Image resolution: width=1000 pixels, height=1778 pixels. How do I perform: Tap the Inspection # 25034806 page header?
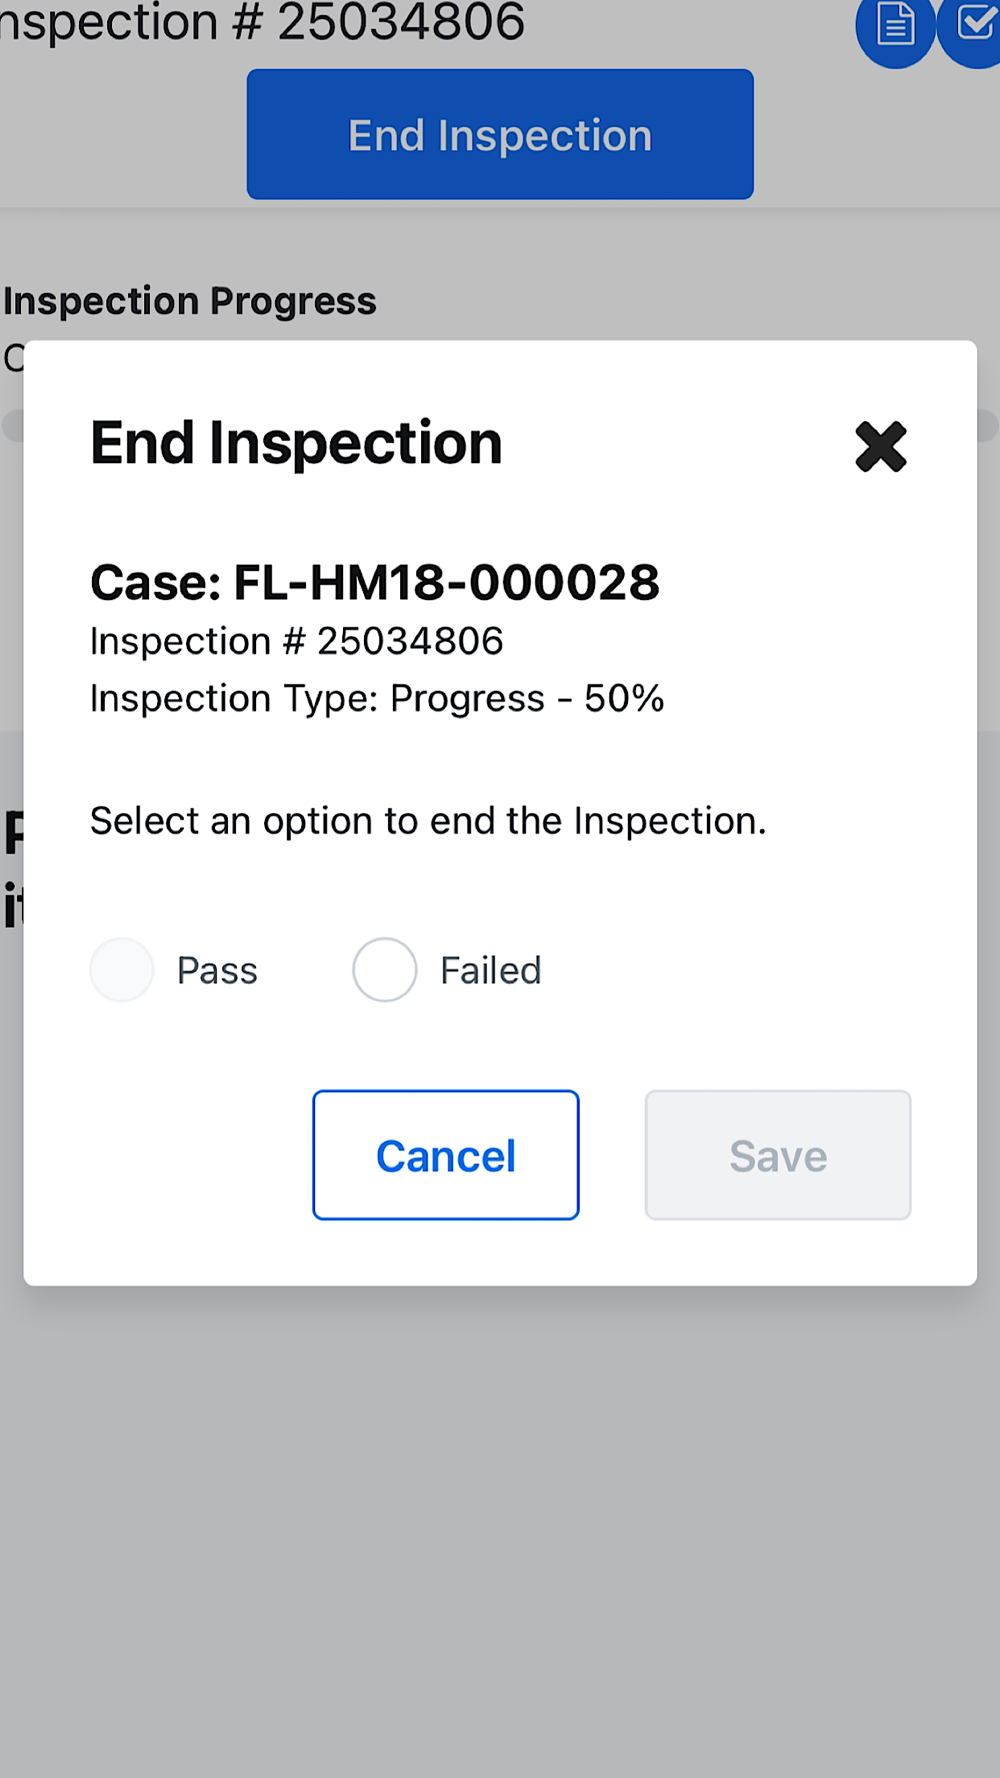(x=262, y=22)
